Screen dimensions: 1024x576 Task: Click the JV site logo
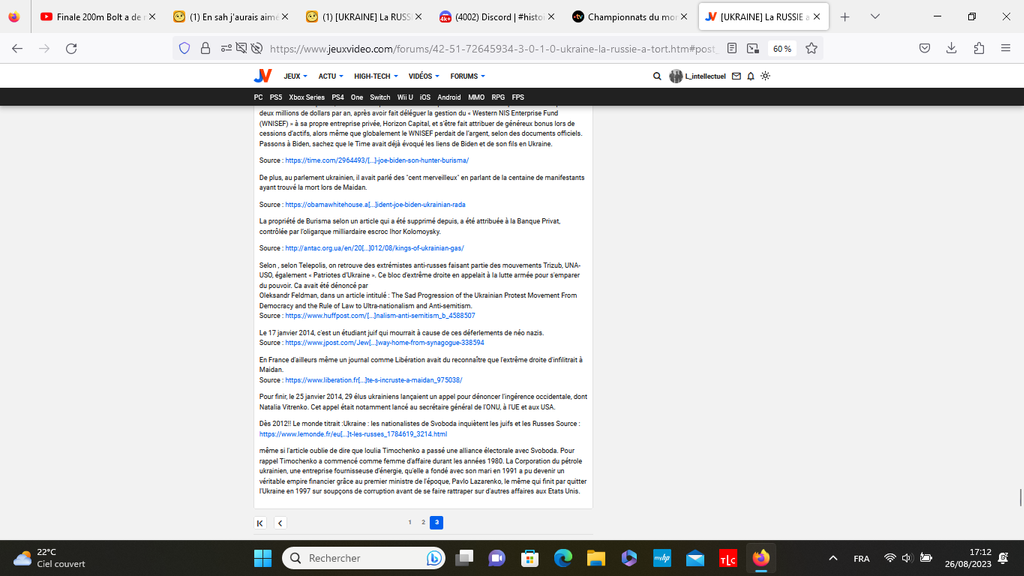[263, 76]
